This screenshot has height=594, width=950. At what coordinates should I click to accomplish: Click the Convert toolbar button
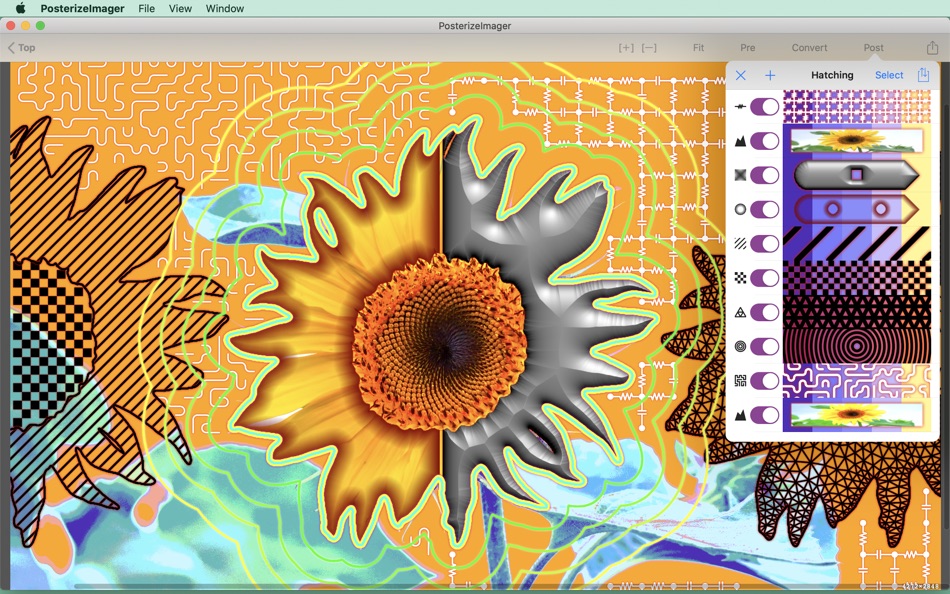pyautogui.click(x=809, y=47)
